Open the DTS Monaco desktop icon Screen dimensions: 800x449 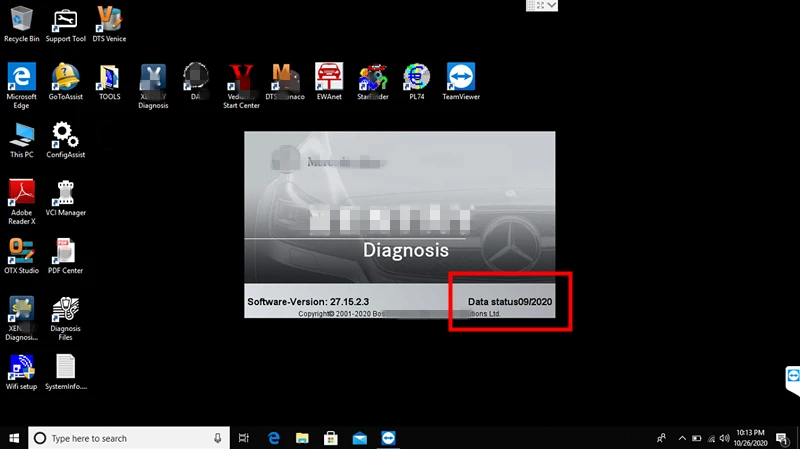[285, 81]
